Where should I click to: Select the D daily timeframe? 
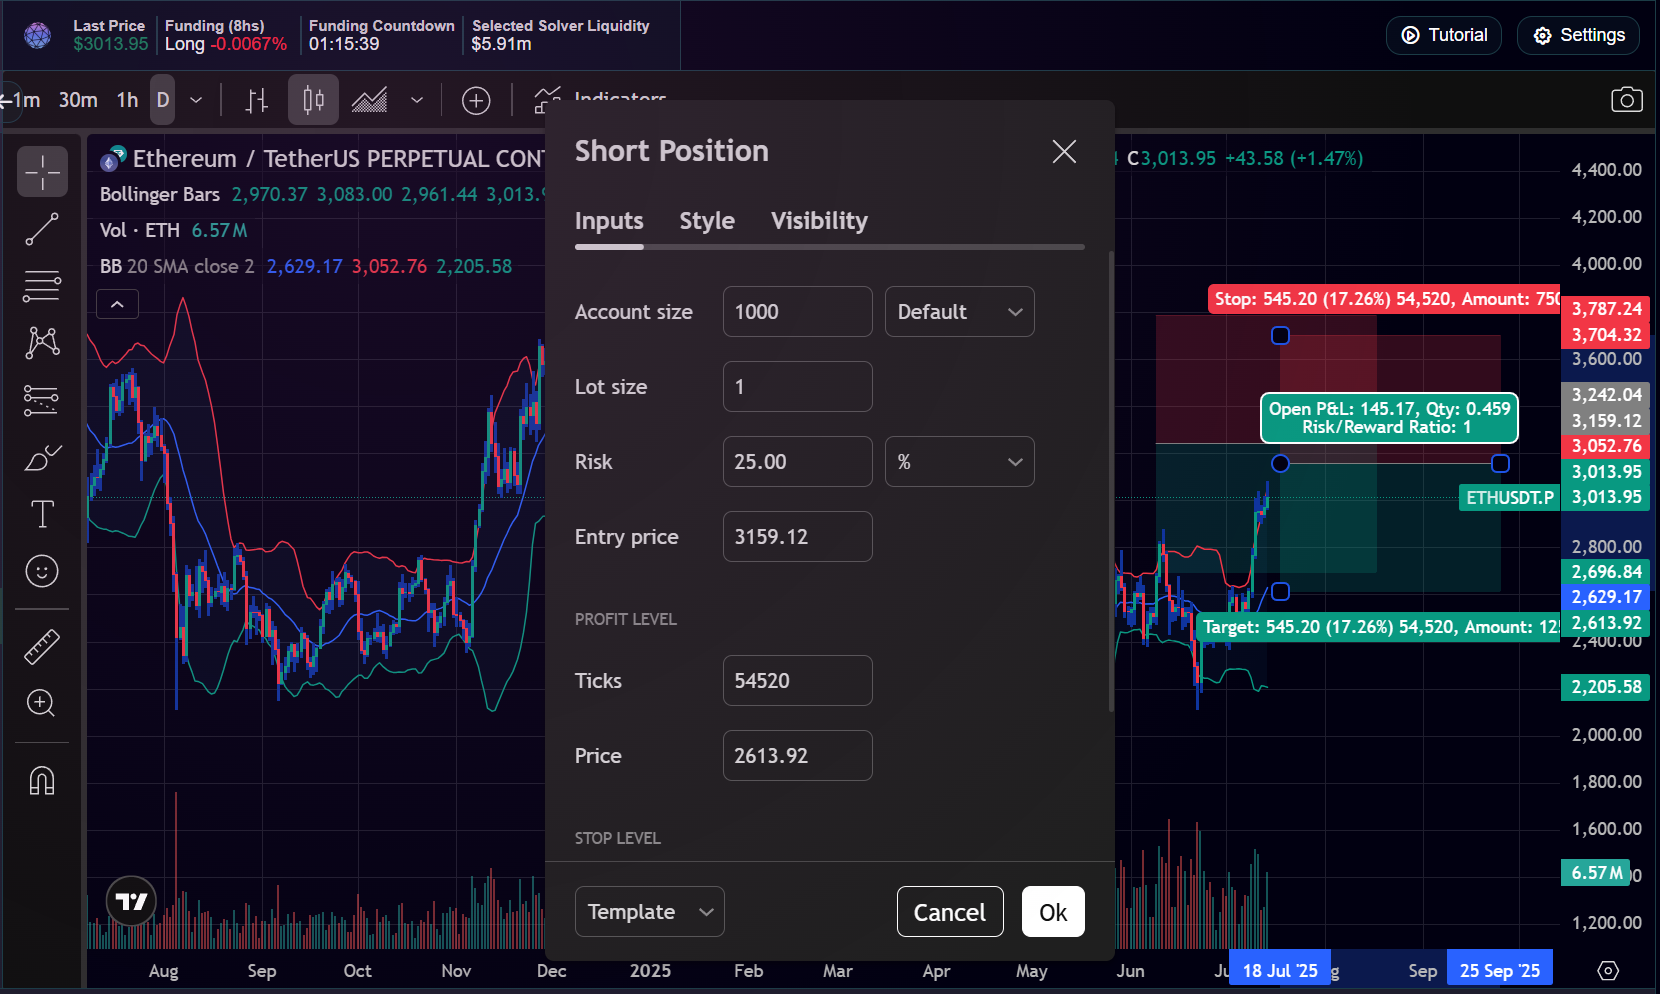[x=163, y=100]
